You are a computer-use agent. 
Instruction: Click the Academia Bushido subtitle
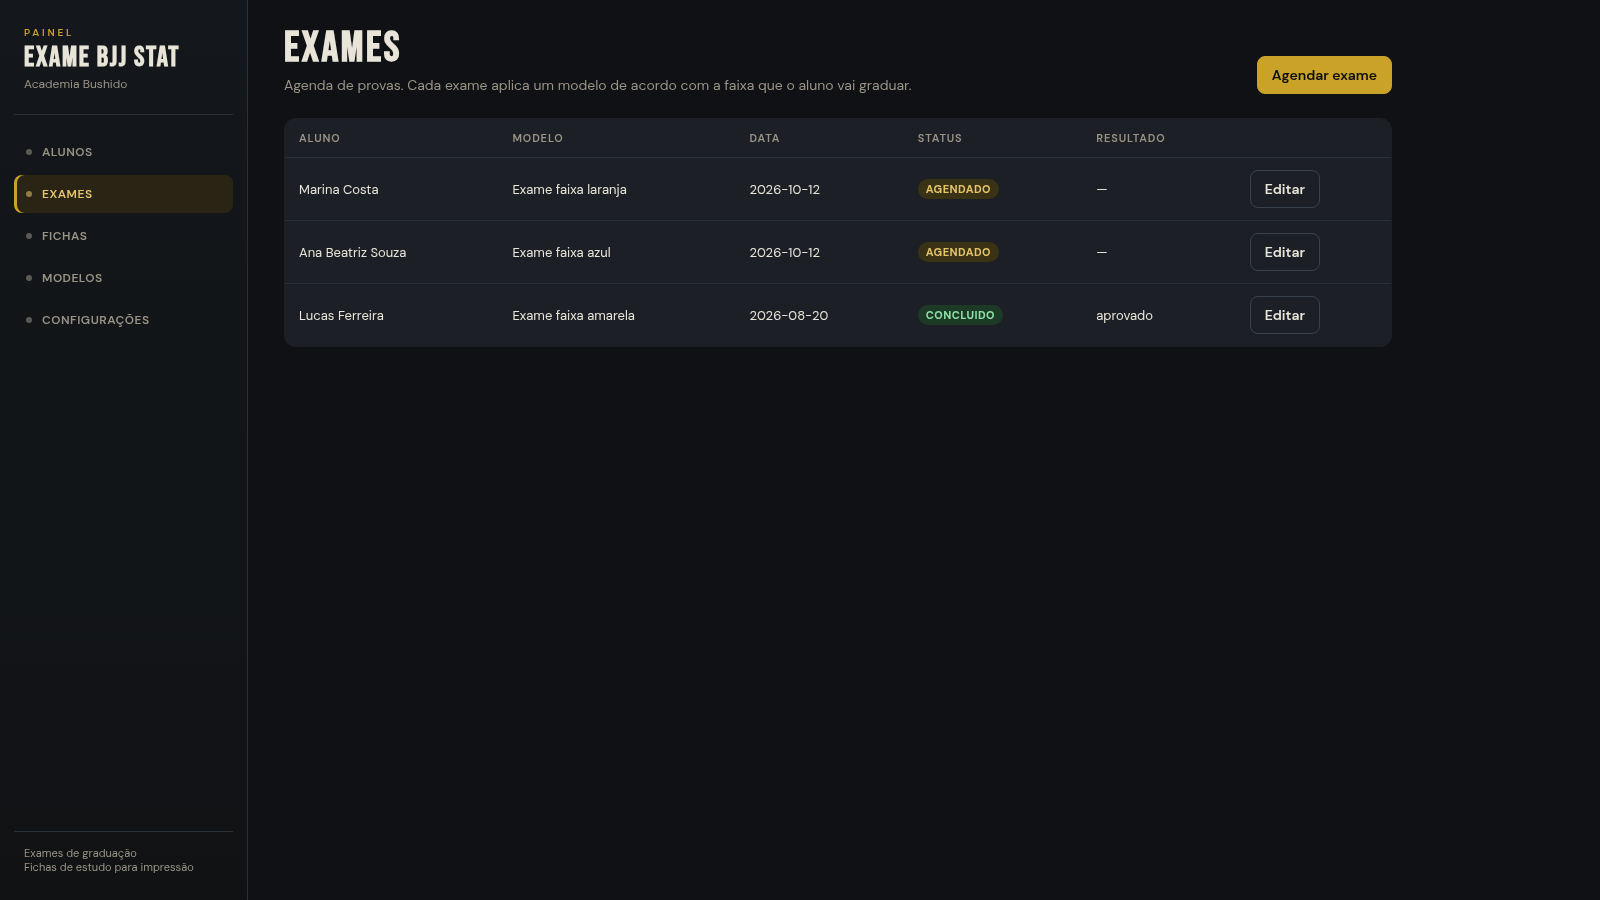click(75, 84)
